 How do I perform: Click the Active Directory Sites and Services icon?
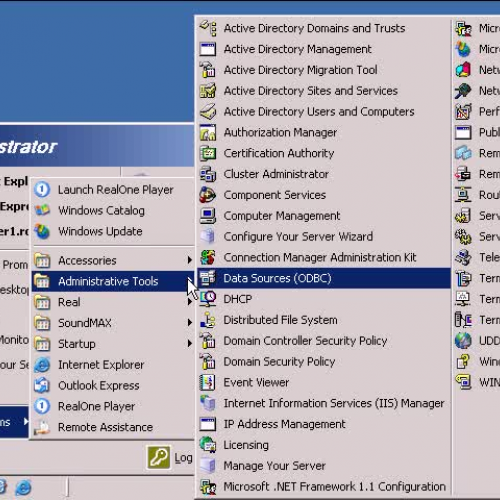tap(208, 91)
